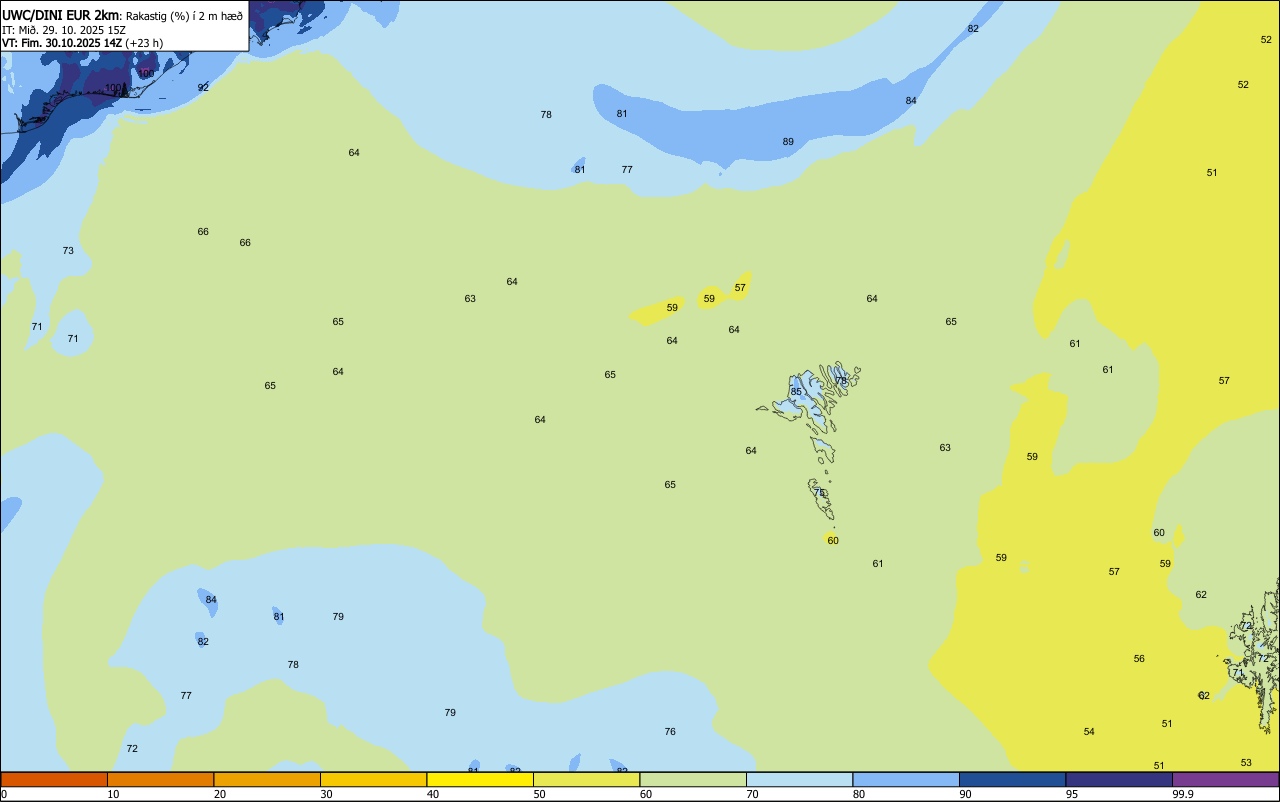Click the humidity value 73 on the map
Viewport: 1280px width, 802px height.
68,251
